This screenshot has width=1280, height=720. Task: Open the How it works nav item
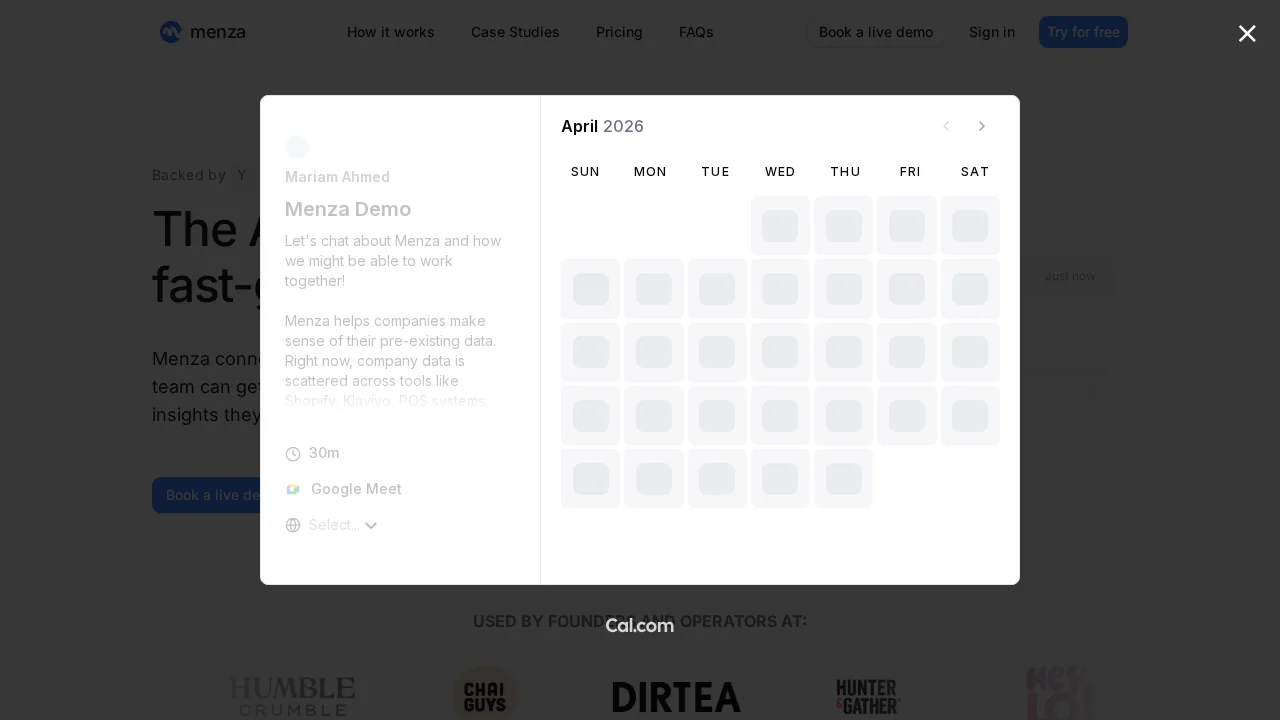click(390, 32)
